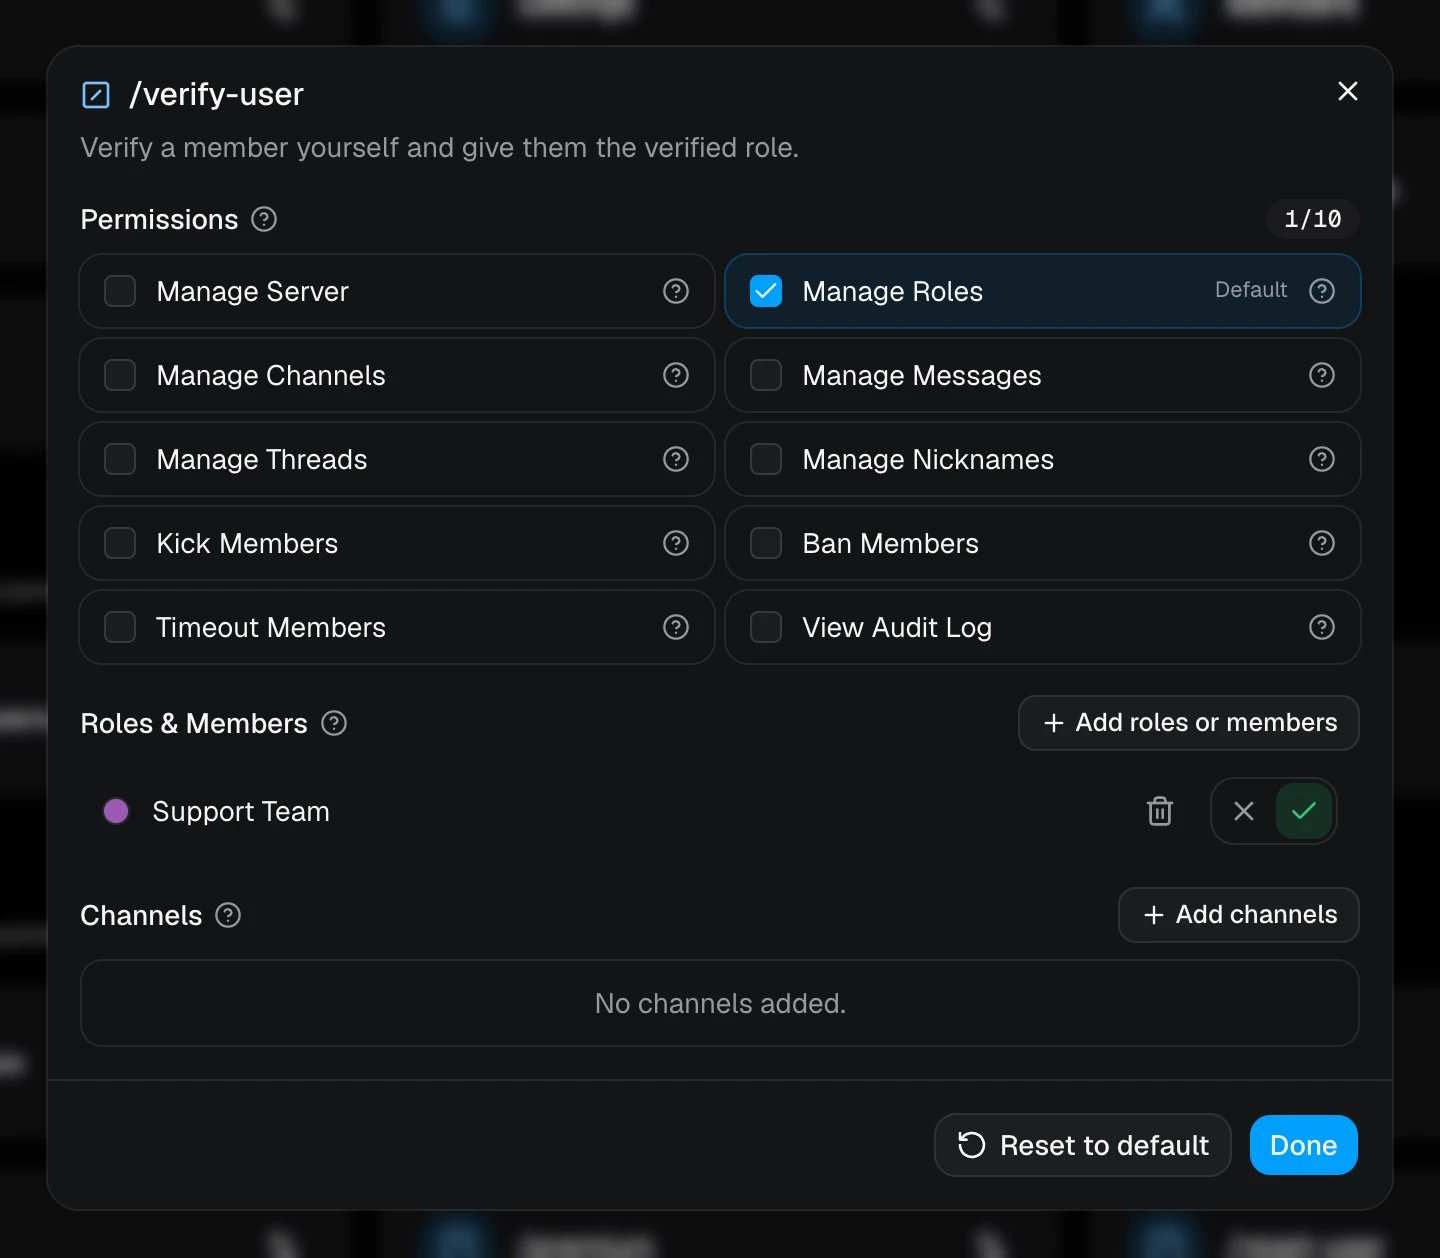This screenshot has width=1440, height=1258.
Task: Tick the Timeout Members checkbox
Action: 120,627
